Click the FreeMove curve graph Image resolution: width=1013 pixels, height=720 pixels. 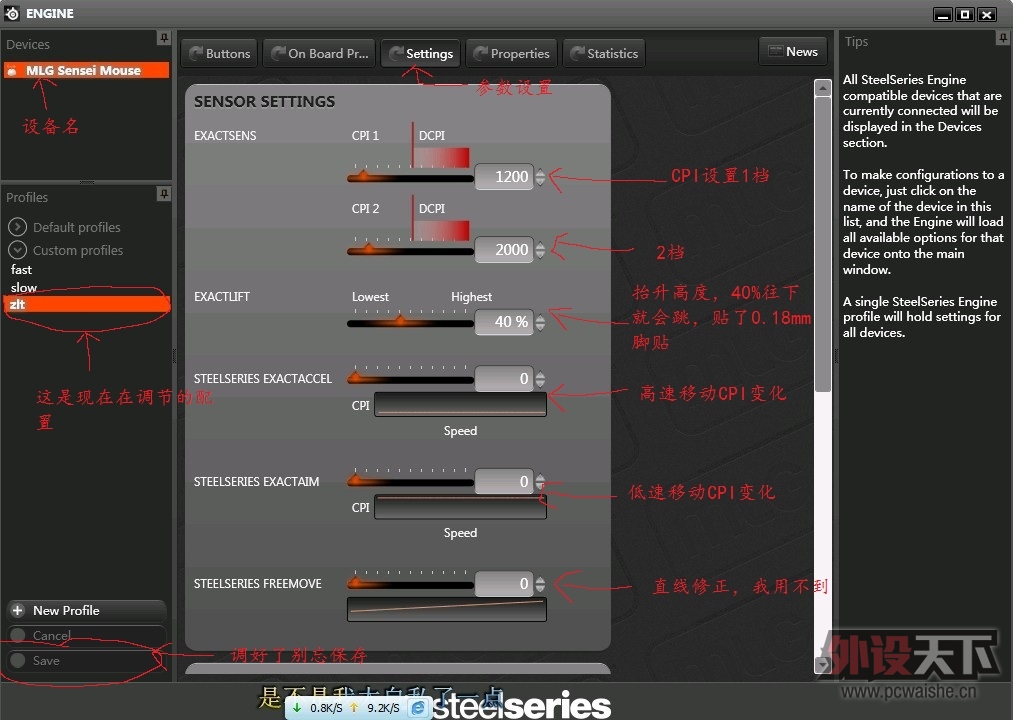(446, 609)
